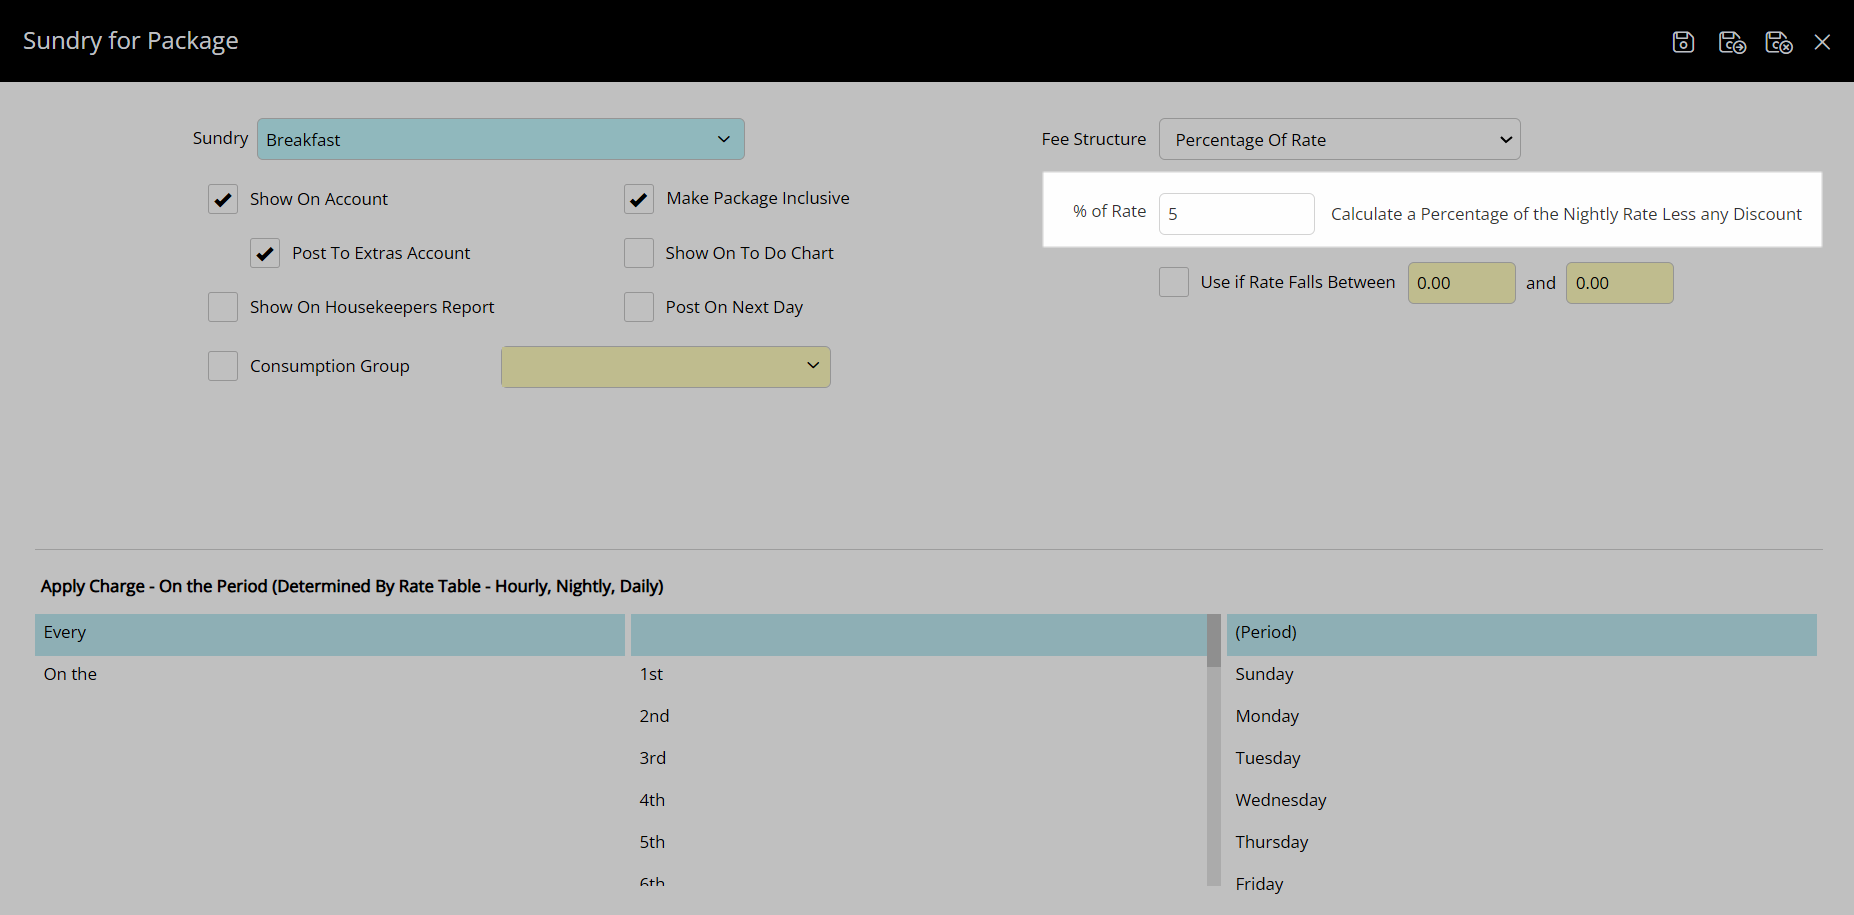This screenshot has height=915, width=1854.
Task: Choose 3rd in the ordinal list
Action: 653,758
